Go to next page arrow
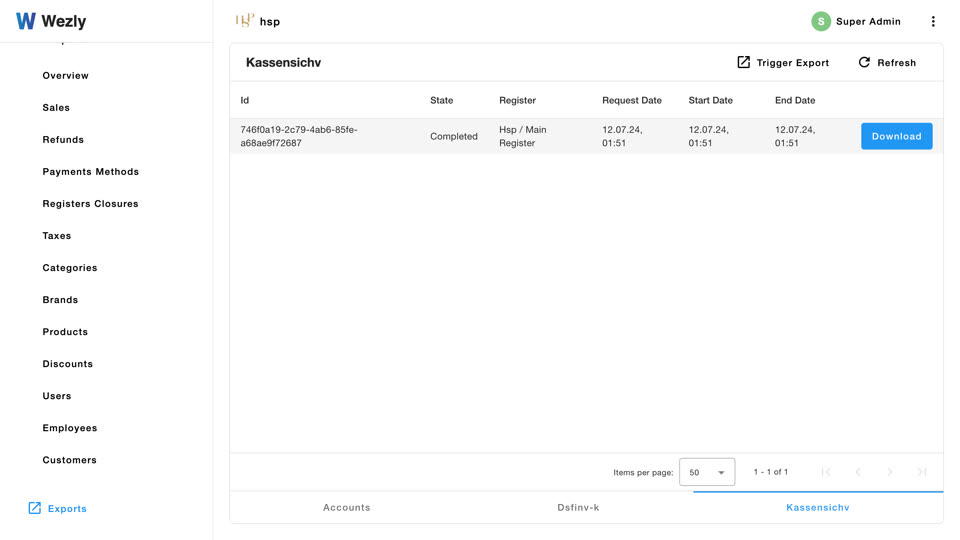 [890, 472]
